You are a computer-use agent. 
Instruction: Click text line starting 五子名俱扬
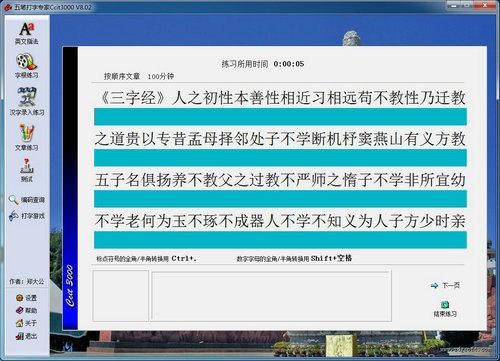pos(280,180)
